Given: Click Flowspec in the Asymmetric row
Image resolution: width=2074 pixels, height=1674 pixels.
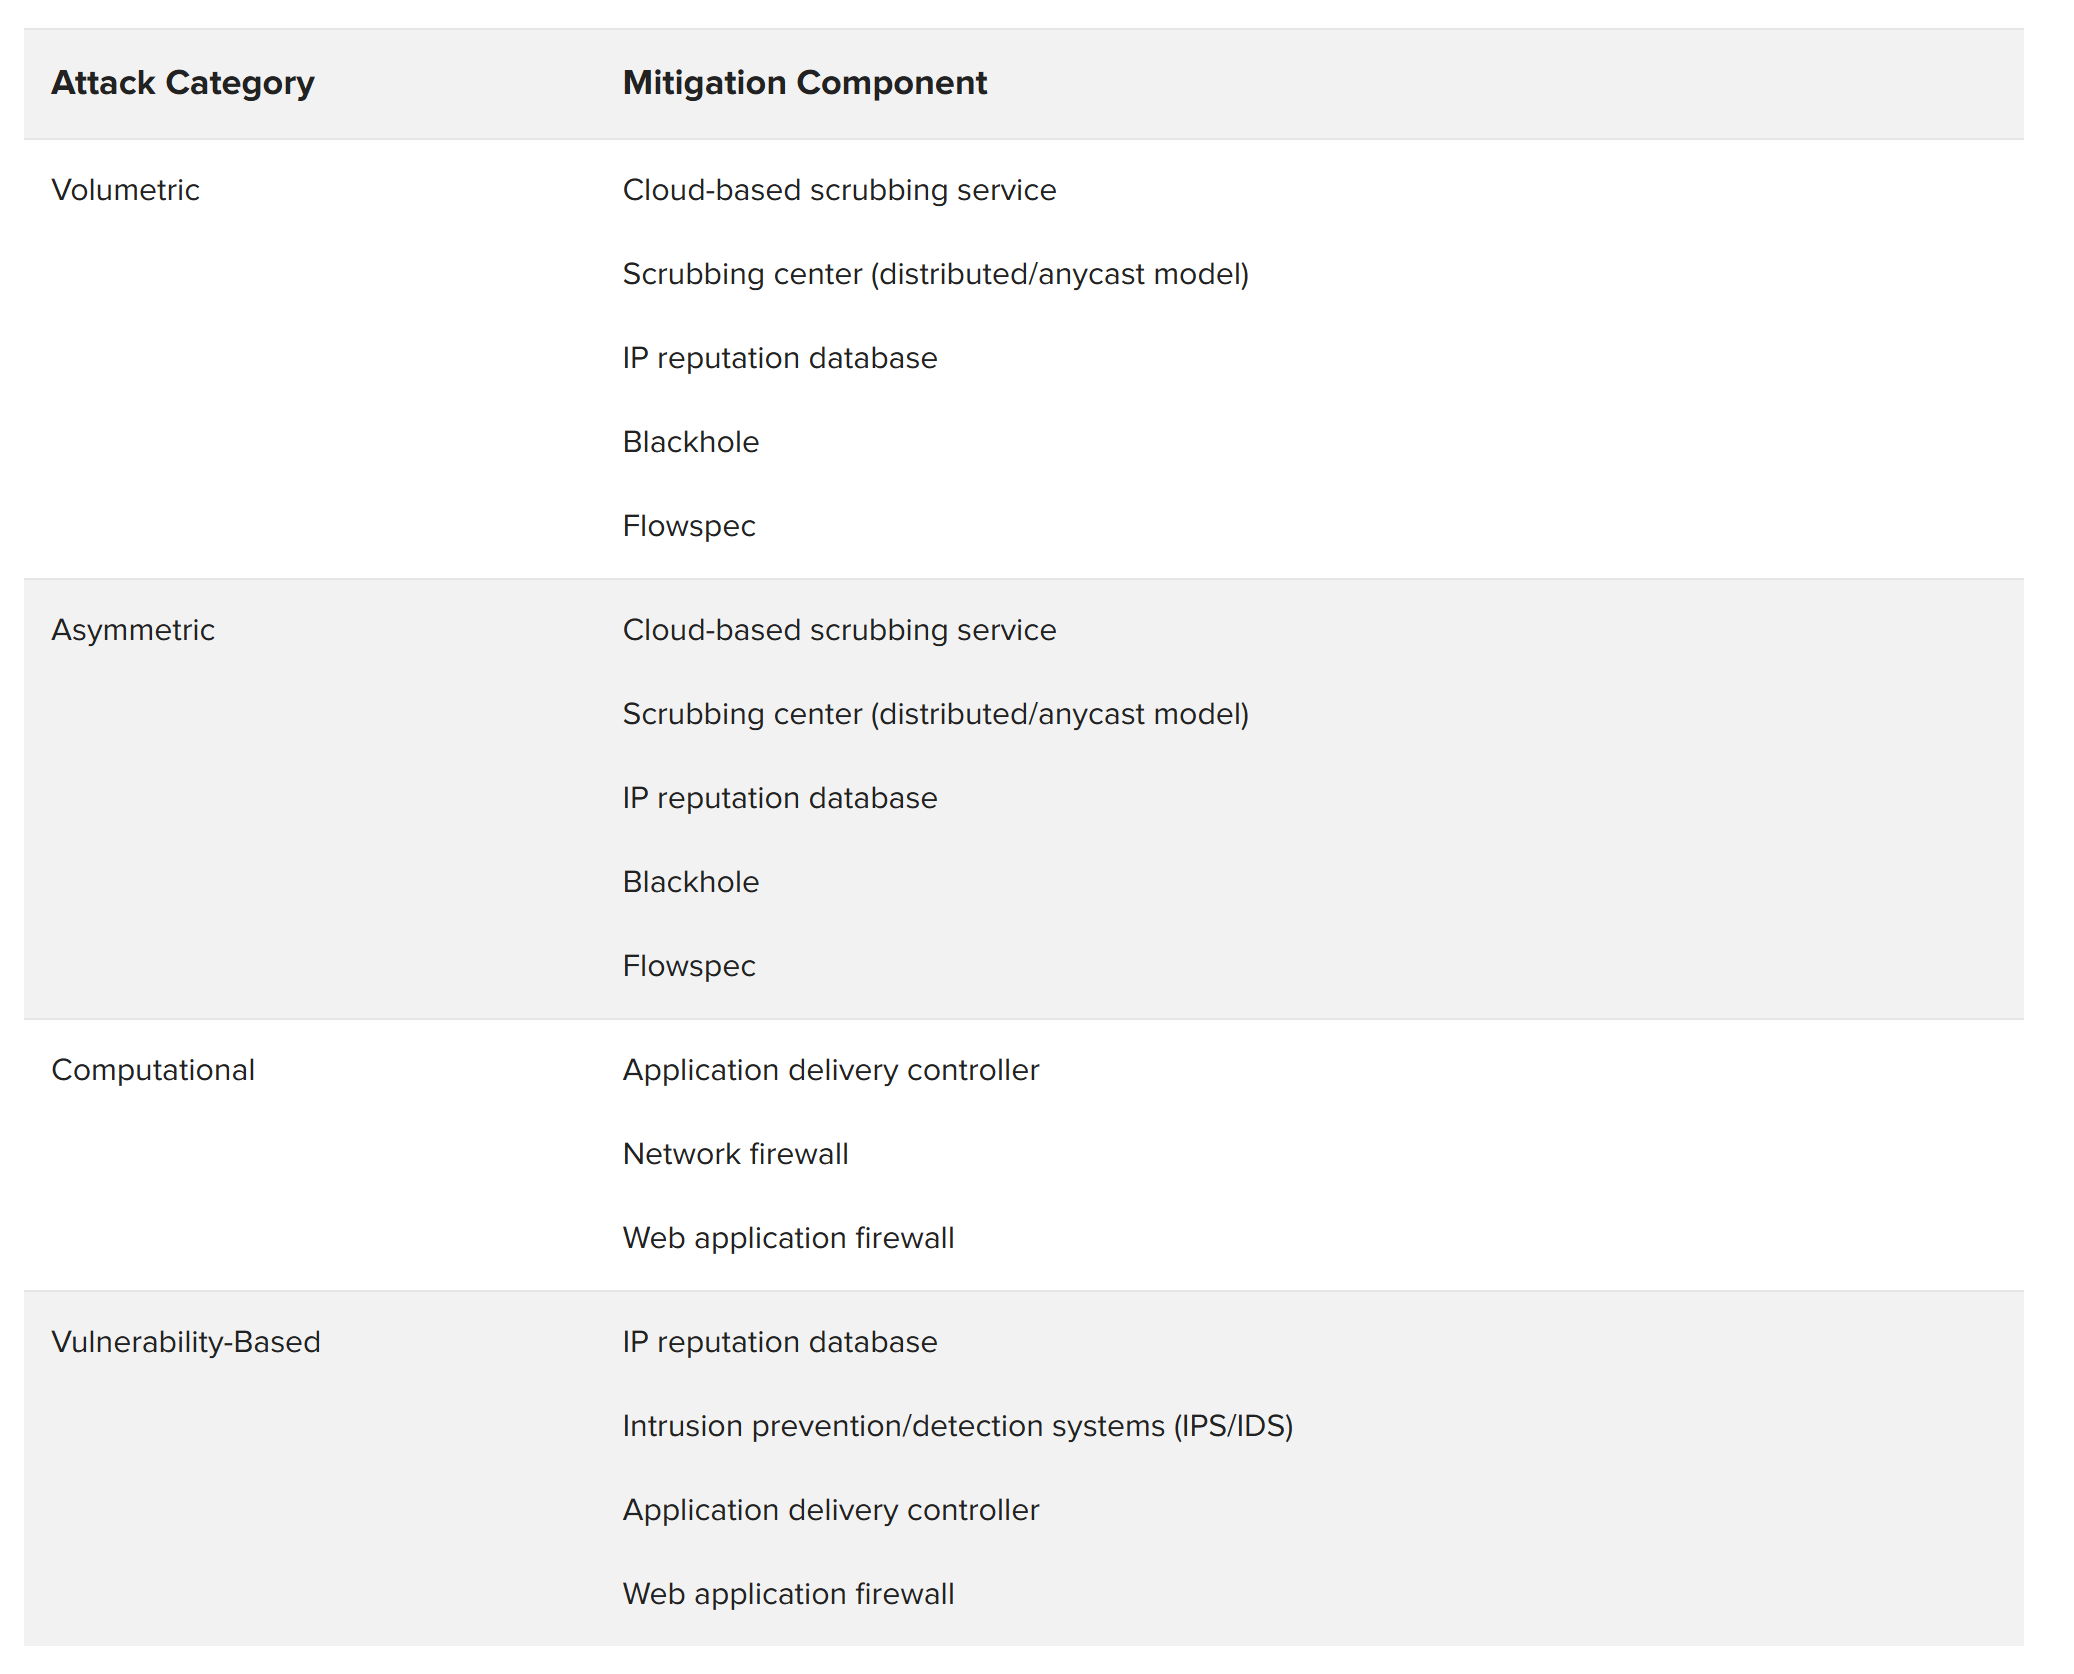Looking at the screenshot, I should (689, 966).
